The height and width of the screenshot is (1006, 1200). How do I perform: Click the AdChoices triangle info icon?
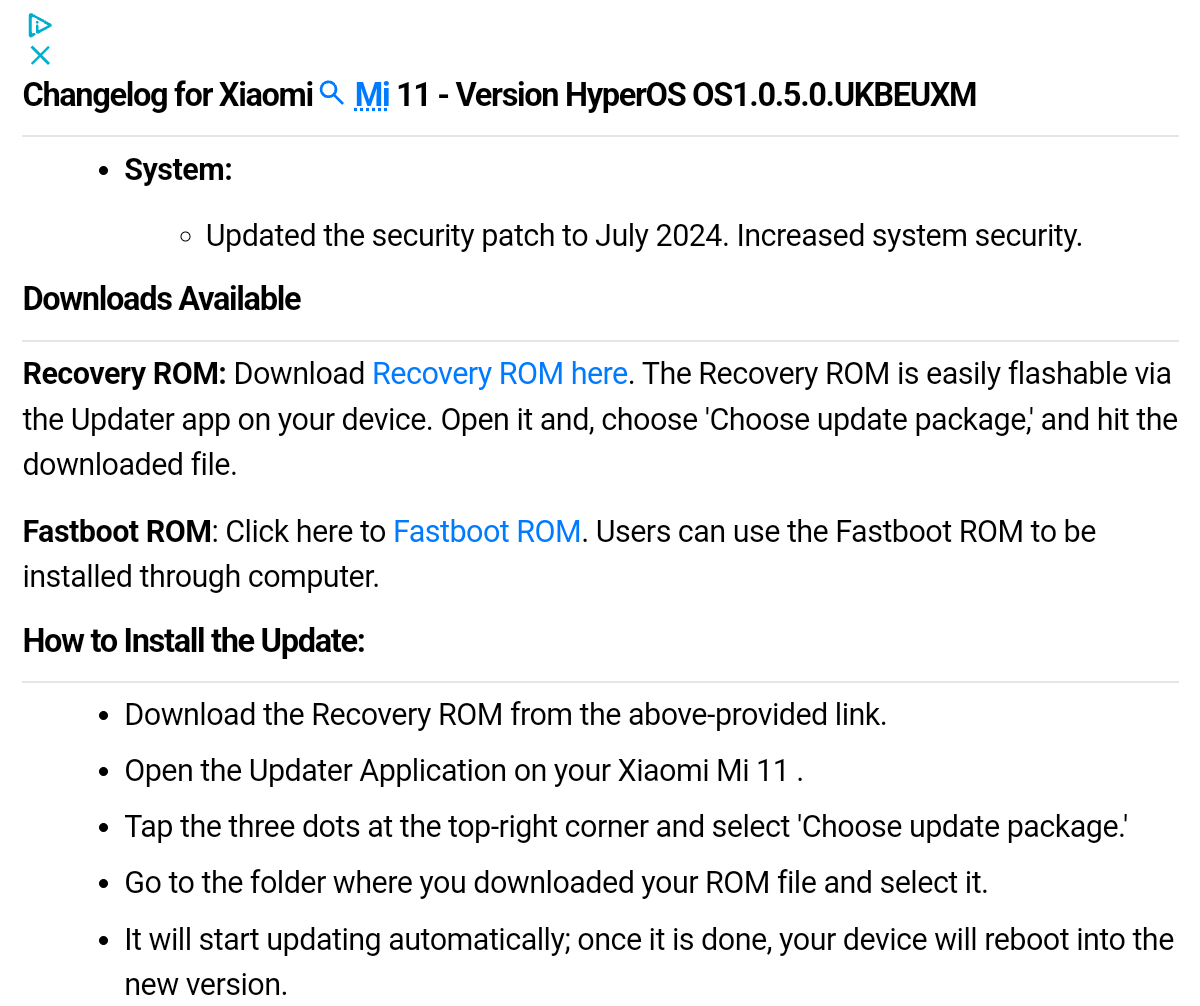pyautogui.click(x=39, y=25)
